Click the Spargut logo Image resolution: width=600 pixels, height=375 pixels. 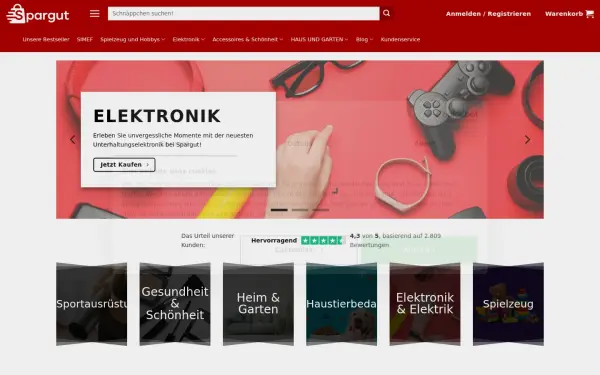pyautogui.click(x=38, y=14)
